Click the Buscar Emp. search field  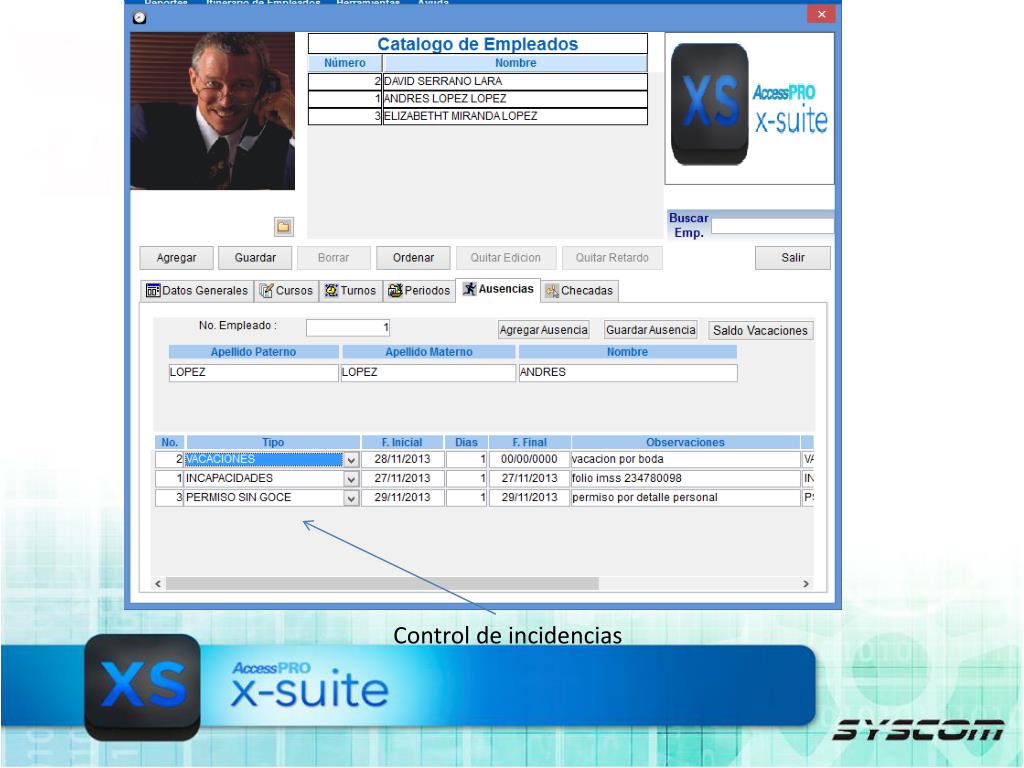pyautogui.click(x=773, y=226)
